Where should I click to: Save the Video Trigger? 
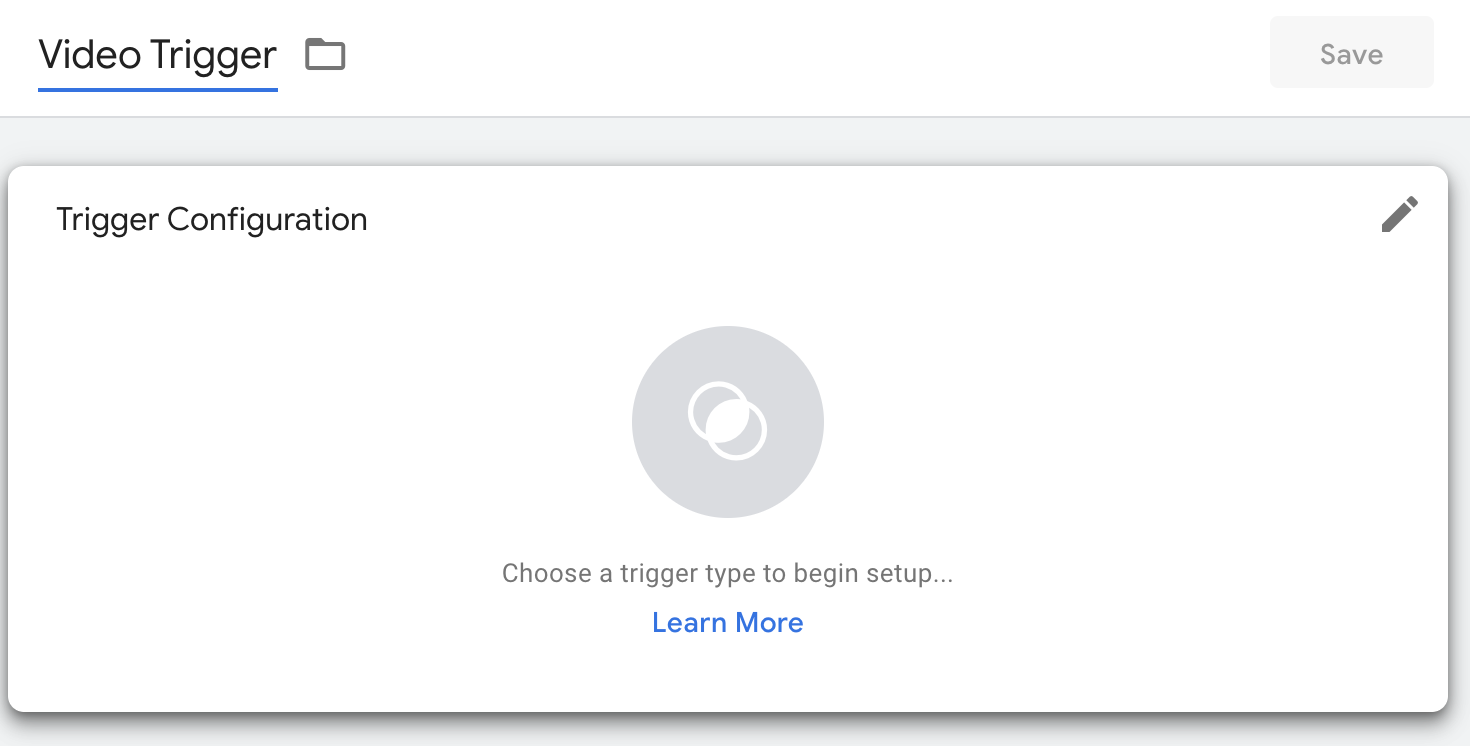coord(1351,54)
